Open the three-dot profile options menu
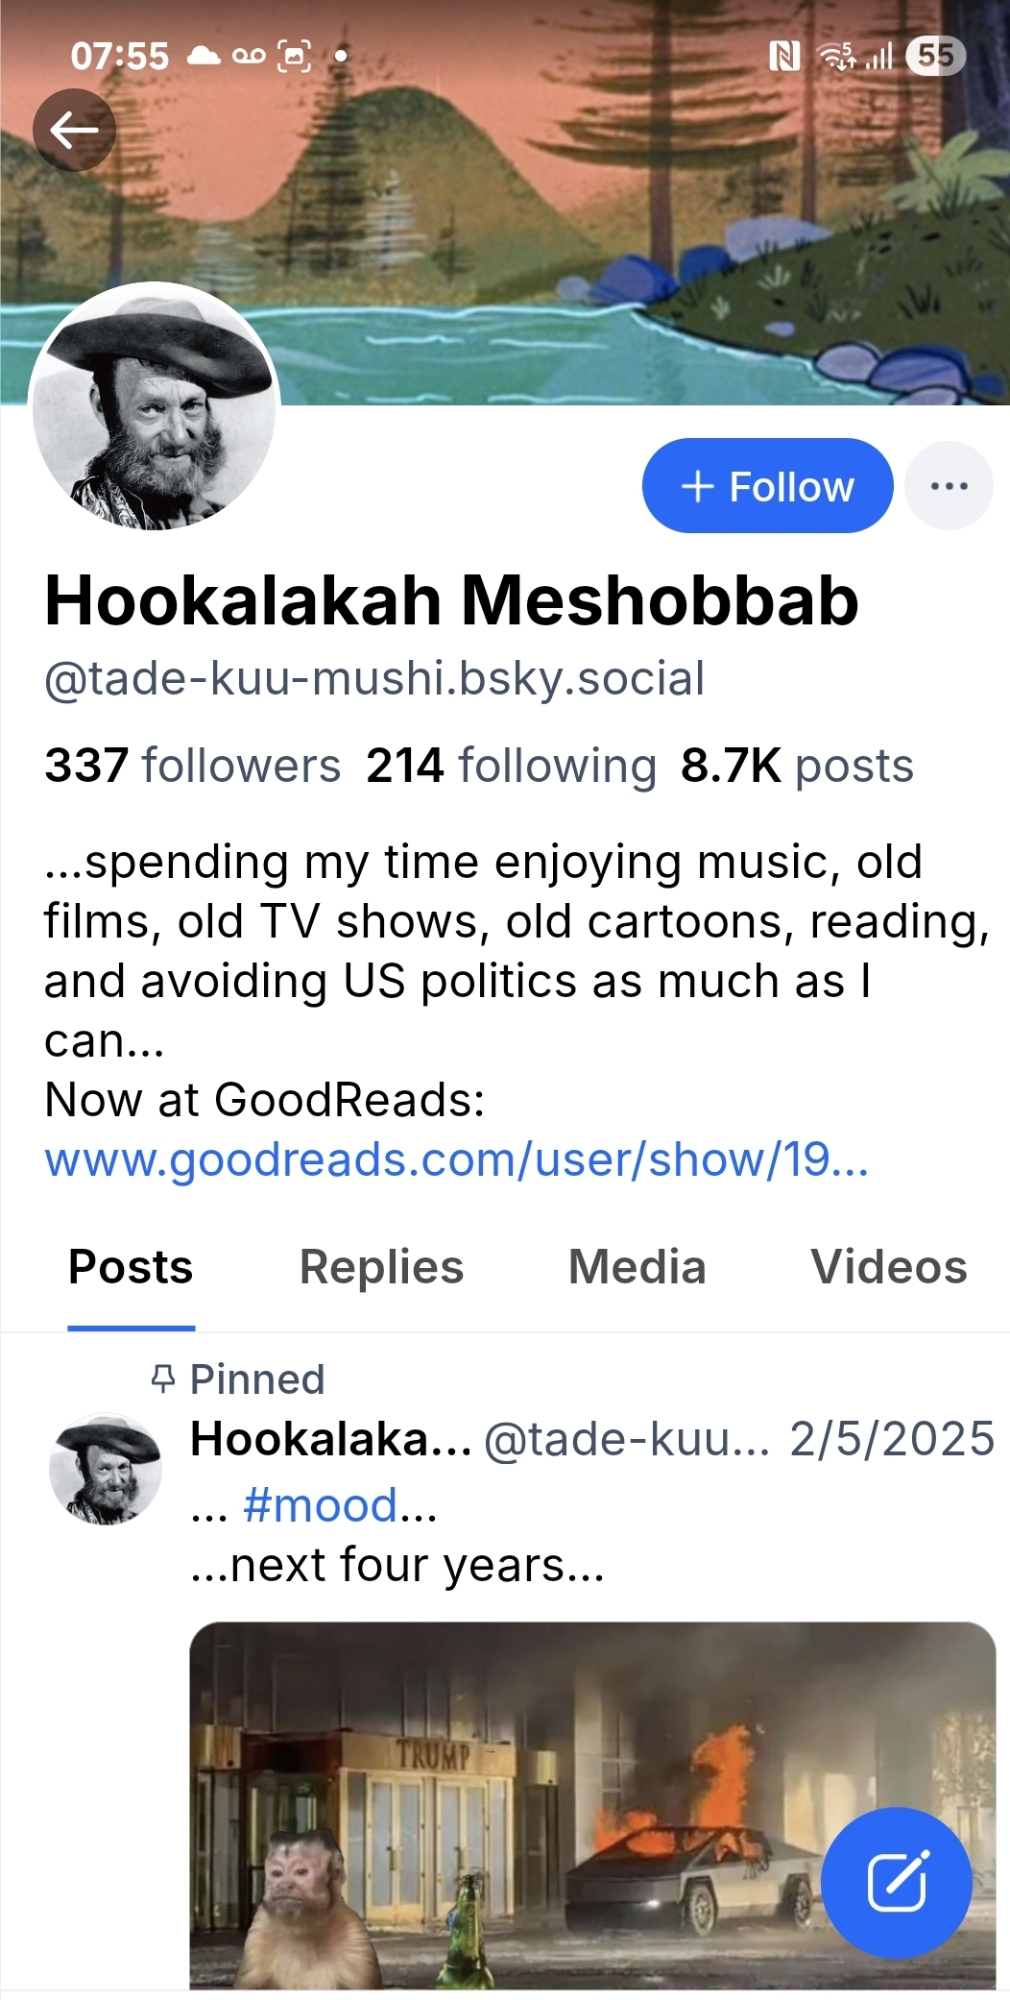1010x2000 pixels. point(948,486)
